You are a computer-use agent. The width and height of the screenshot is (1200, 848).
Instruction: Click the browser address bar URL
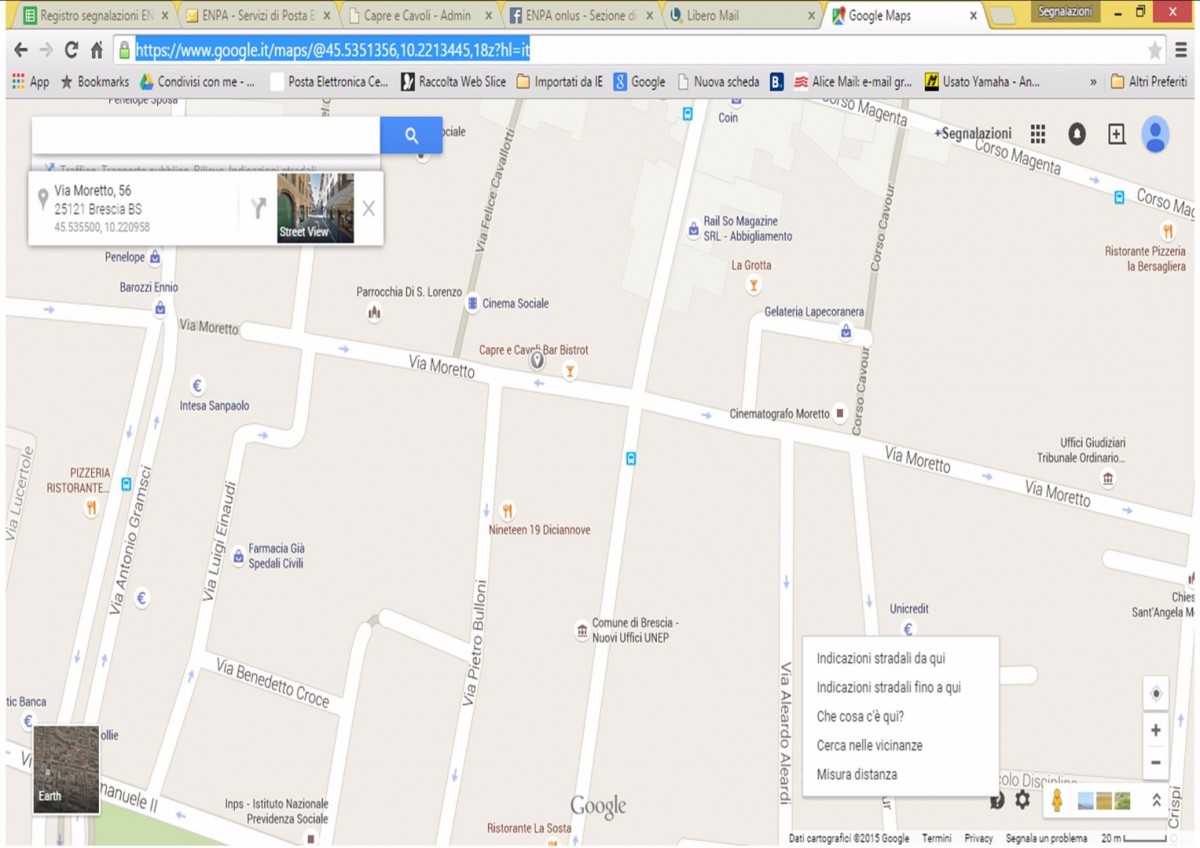[332, 50]
